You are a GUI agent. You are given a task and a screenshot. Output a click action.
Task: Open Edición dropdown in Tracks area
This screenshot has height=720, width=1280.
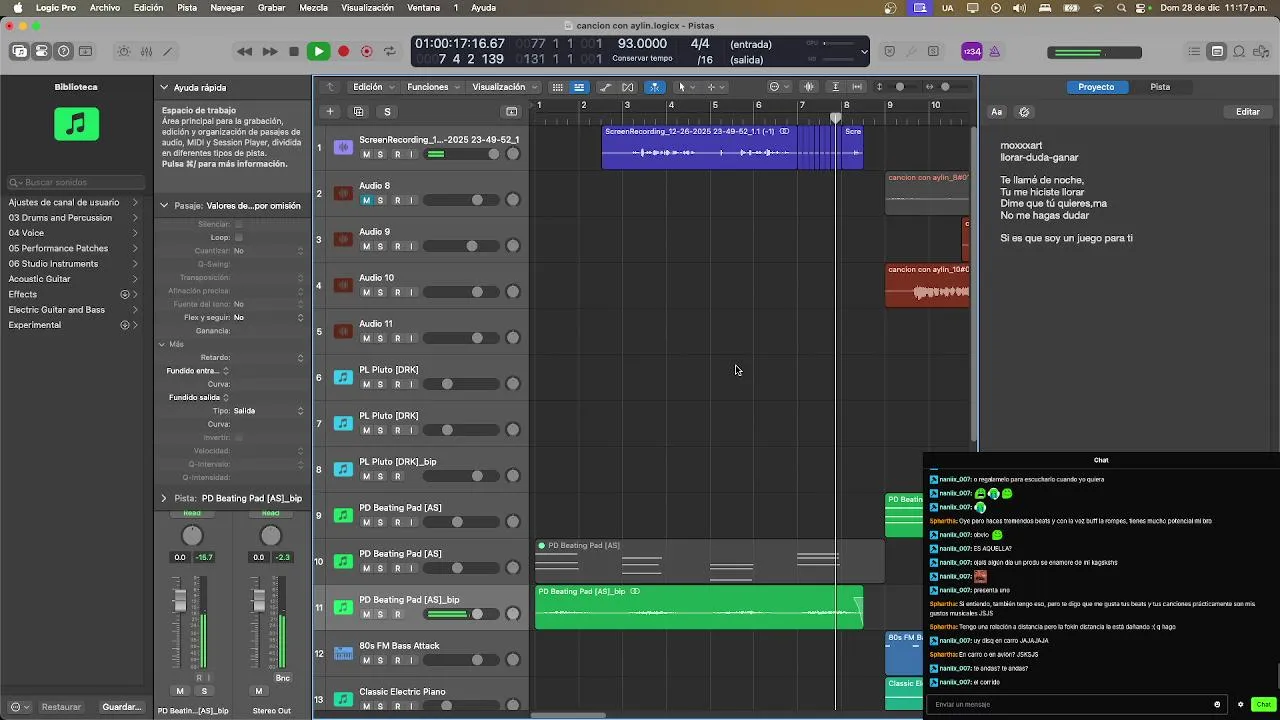[374, 87]
